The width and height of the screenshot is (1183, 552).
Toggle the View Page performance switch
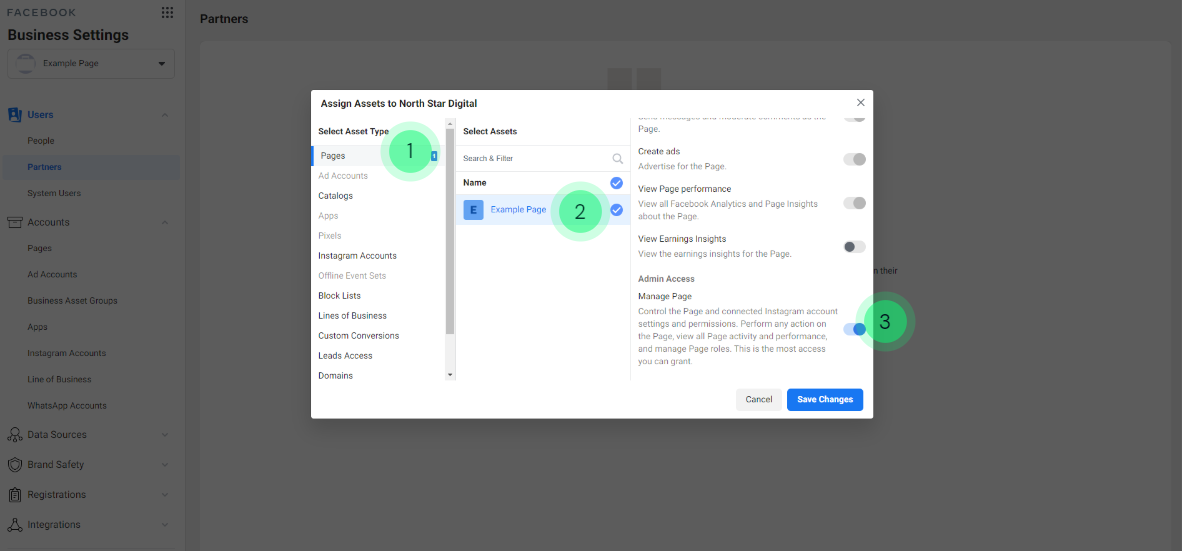(x=855, y=203)
